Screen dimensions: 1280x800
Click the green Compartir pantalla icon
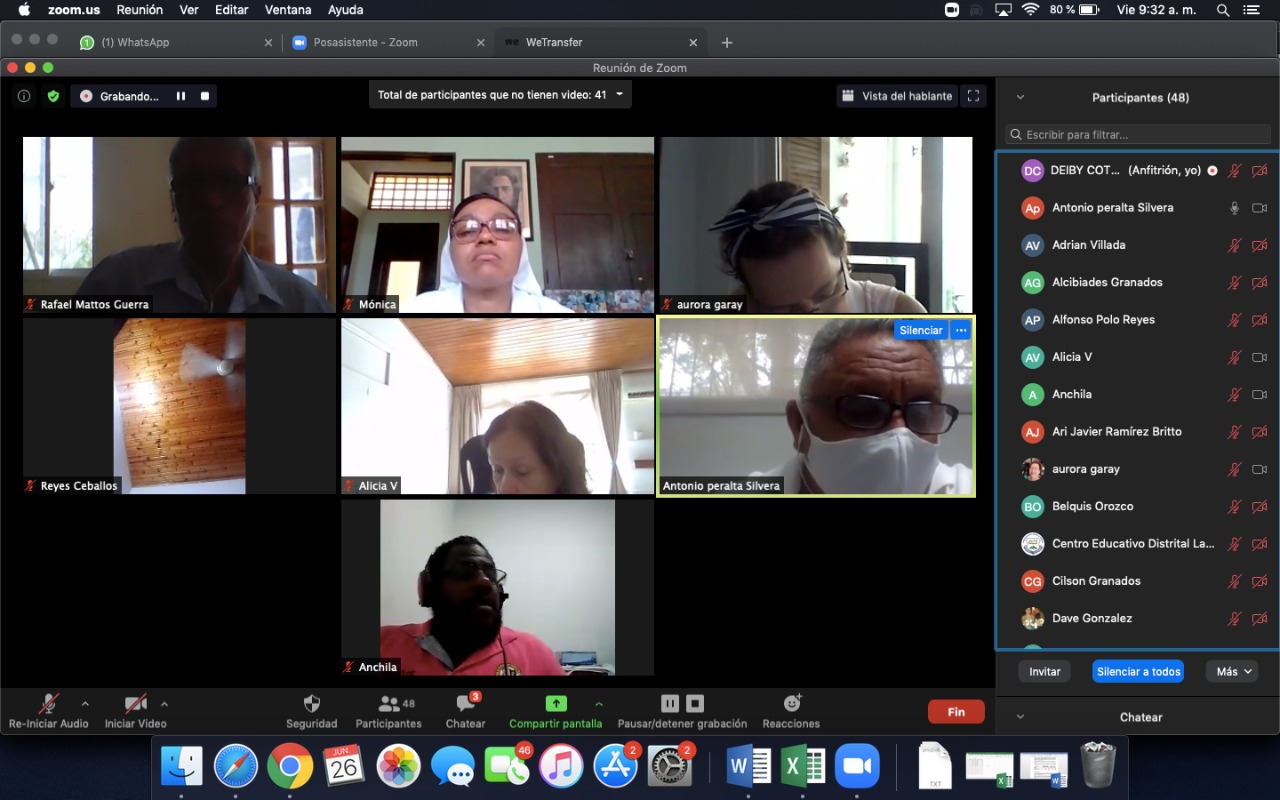[555, 704]
